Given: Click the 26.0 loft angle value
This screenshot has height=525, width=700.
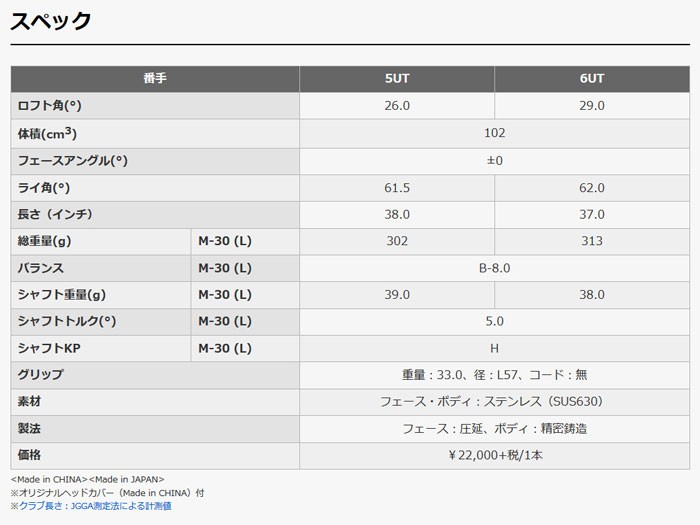Looking at the screenshot, I should click(x=397, y=106).
